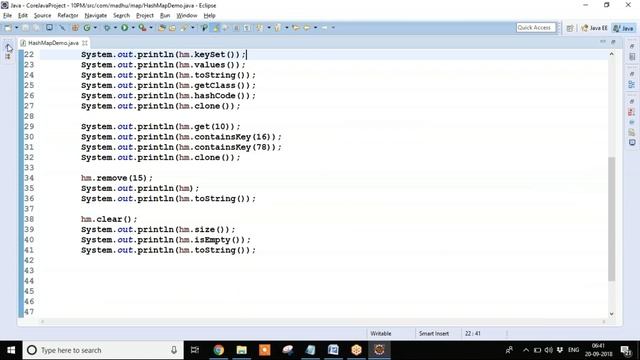The width and height of the screenshot is (640, 360).
Task: Open the Task List view icon
Action: click(x=632, y=57)
